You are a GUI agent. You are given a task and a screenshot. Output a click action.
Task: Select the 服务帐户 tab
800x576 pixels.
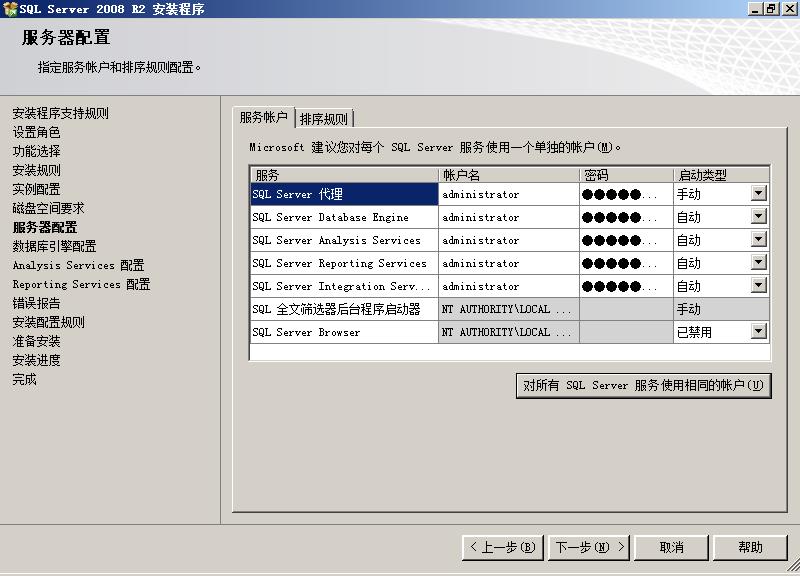tap(263, 118)
